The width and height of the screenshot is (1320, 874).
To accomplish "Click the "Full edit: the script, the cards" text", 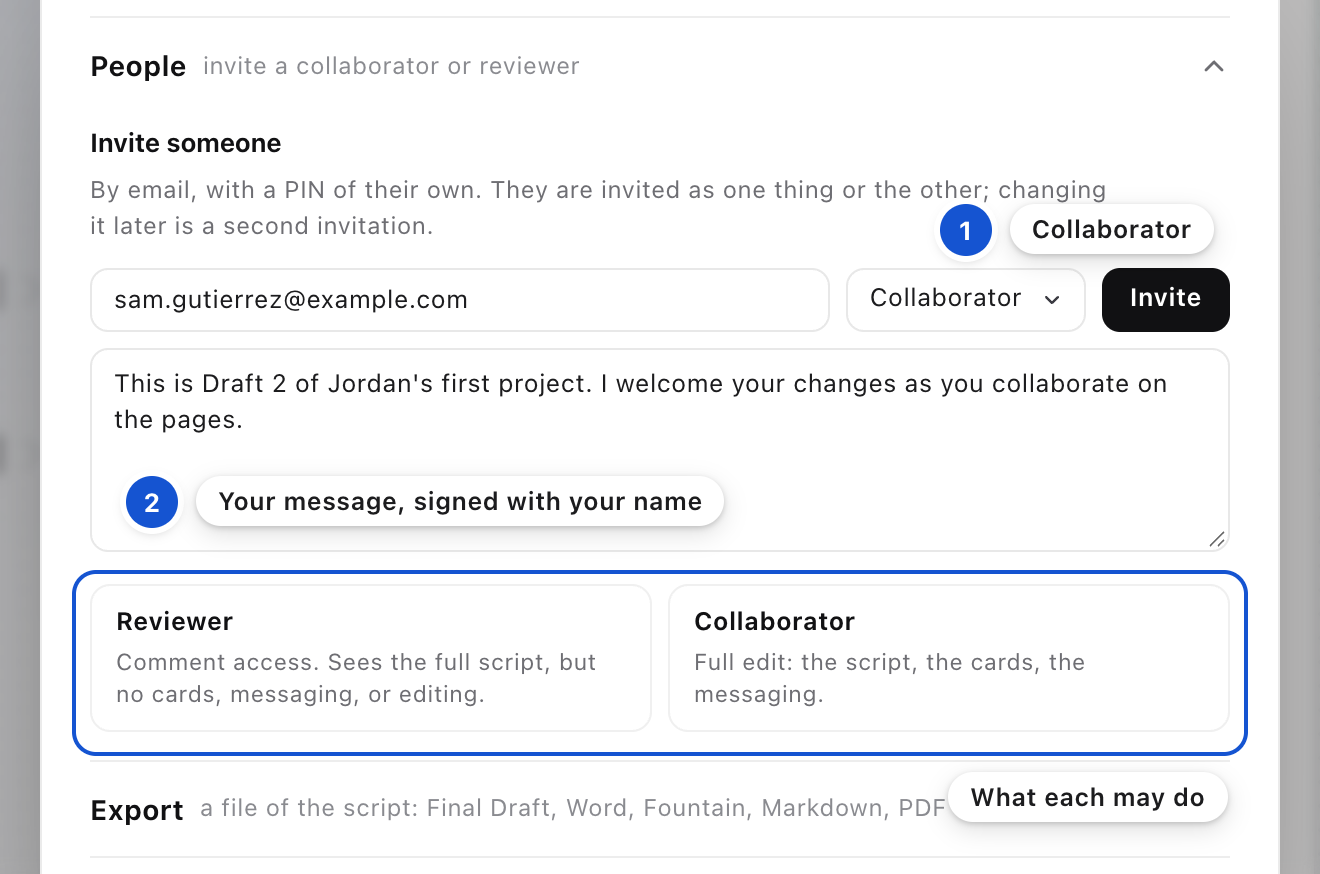I will pos(890,678).
